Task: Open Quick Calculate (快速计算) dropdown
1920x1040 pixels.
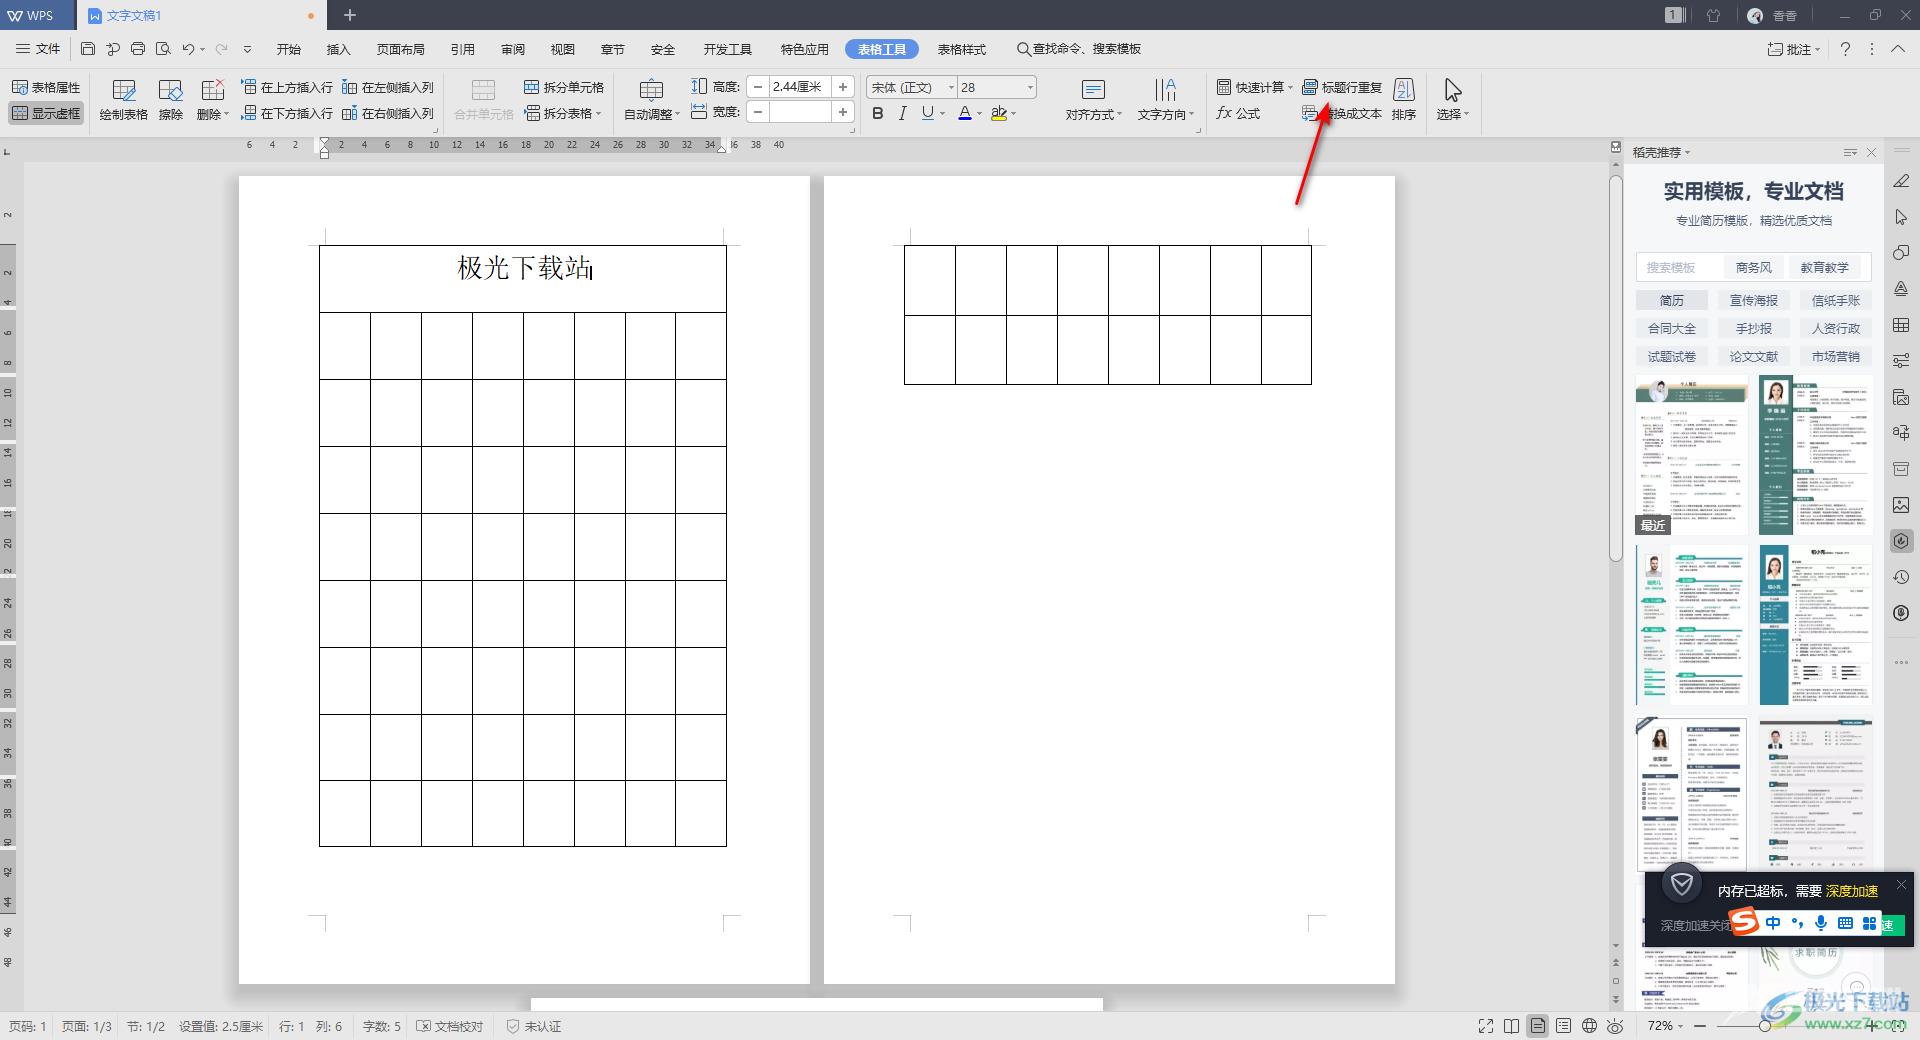Action: click(1255, 87)
